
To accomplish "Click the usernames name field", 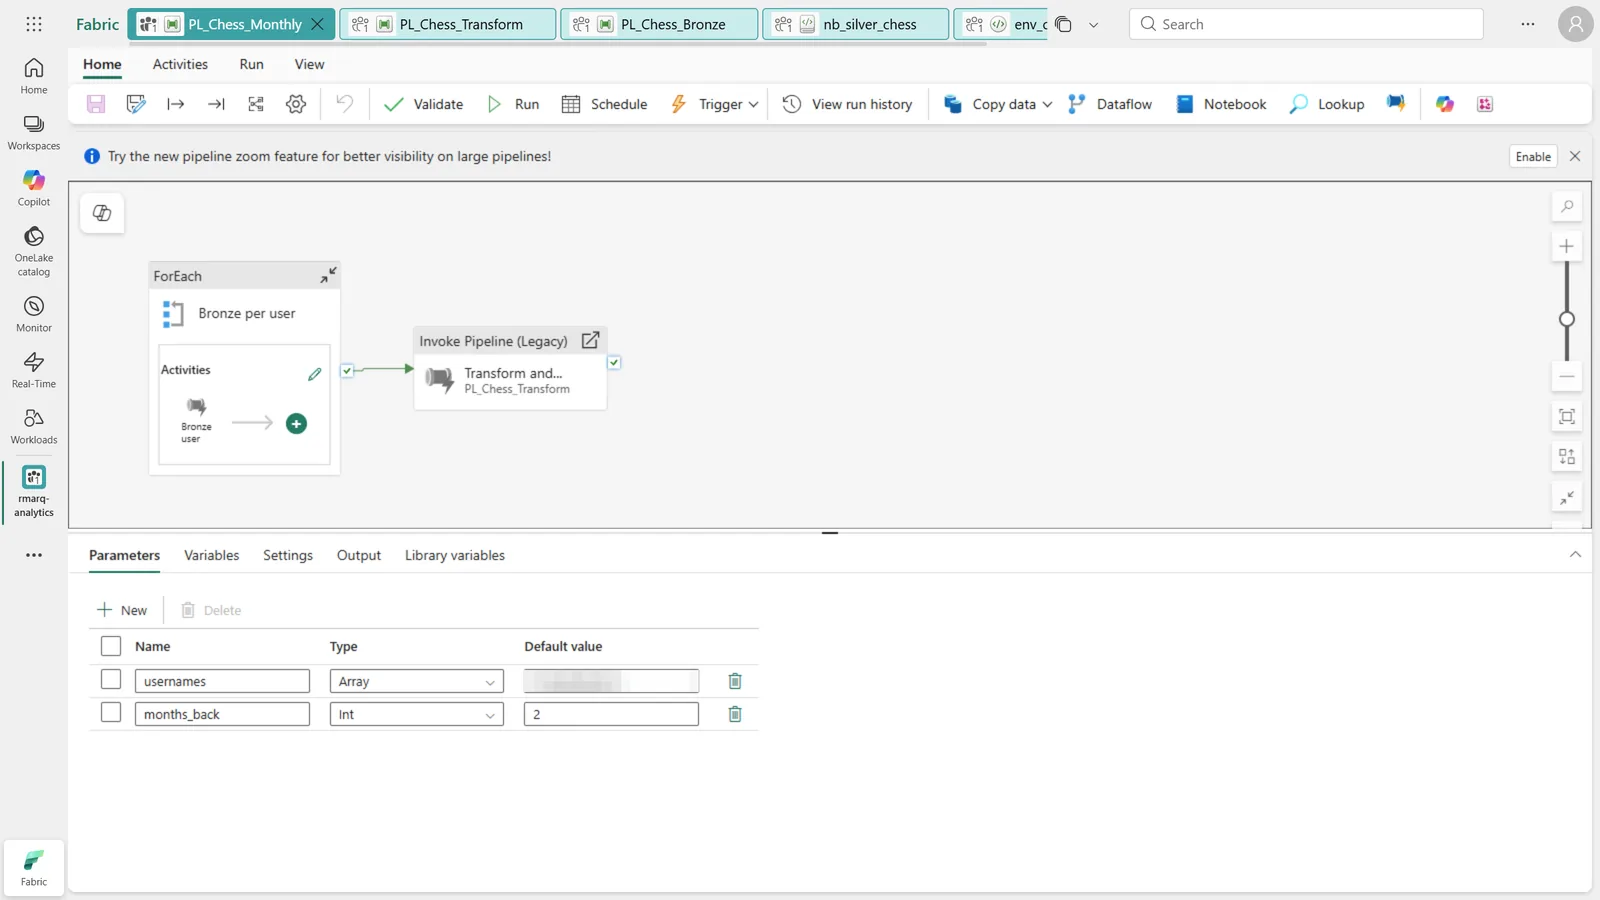I will [x=222, y=681].
